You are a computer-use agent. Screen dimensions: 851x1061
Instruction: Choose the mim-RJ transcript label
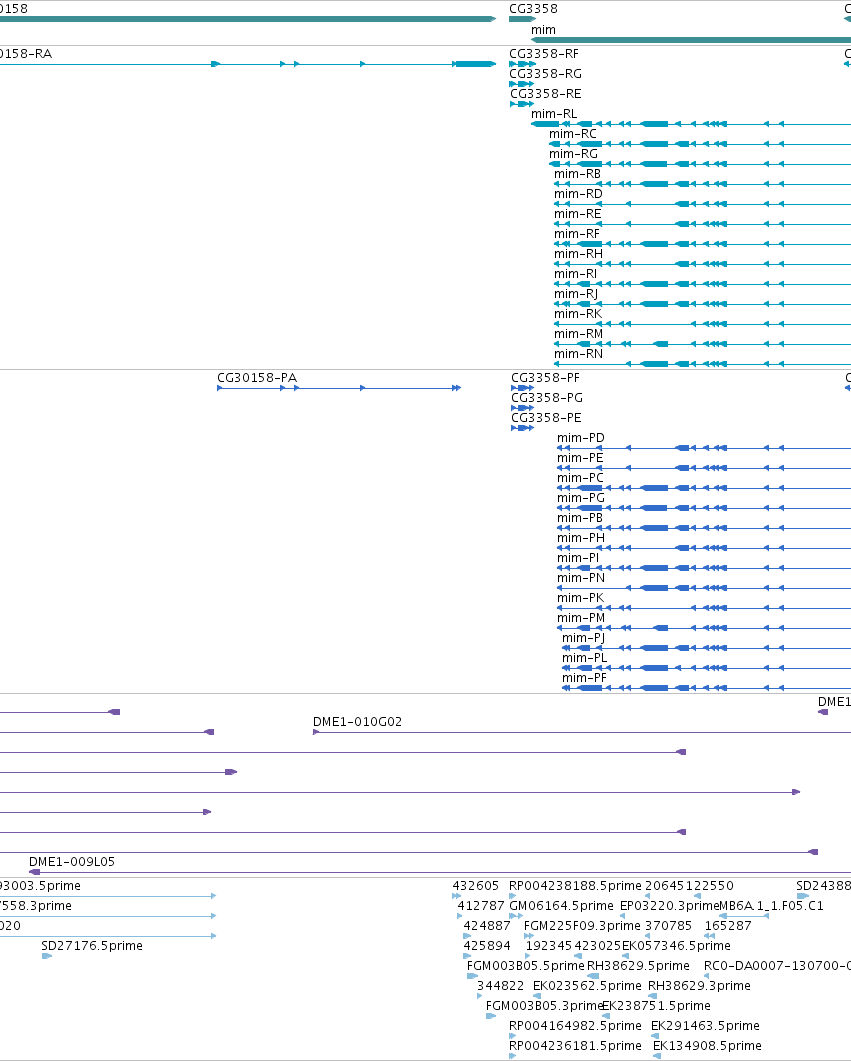click(576, 294)
